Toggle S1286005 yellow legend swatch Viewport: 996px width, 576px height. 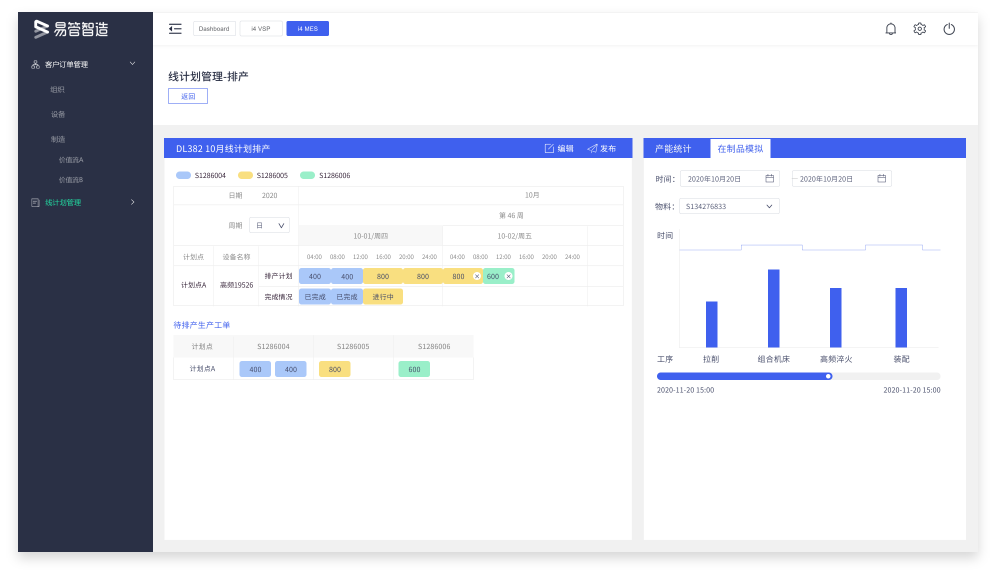[x=245, y=175]
